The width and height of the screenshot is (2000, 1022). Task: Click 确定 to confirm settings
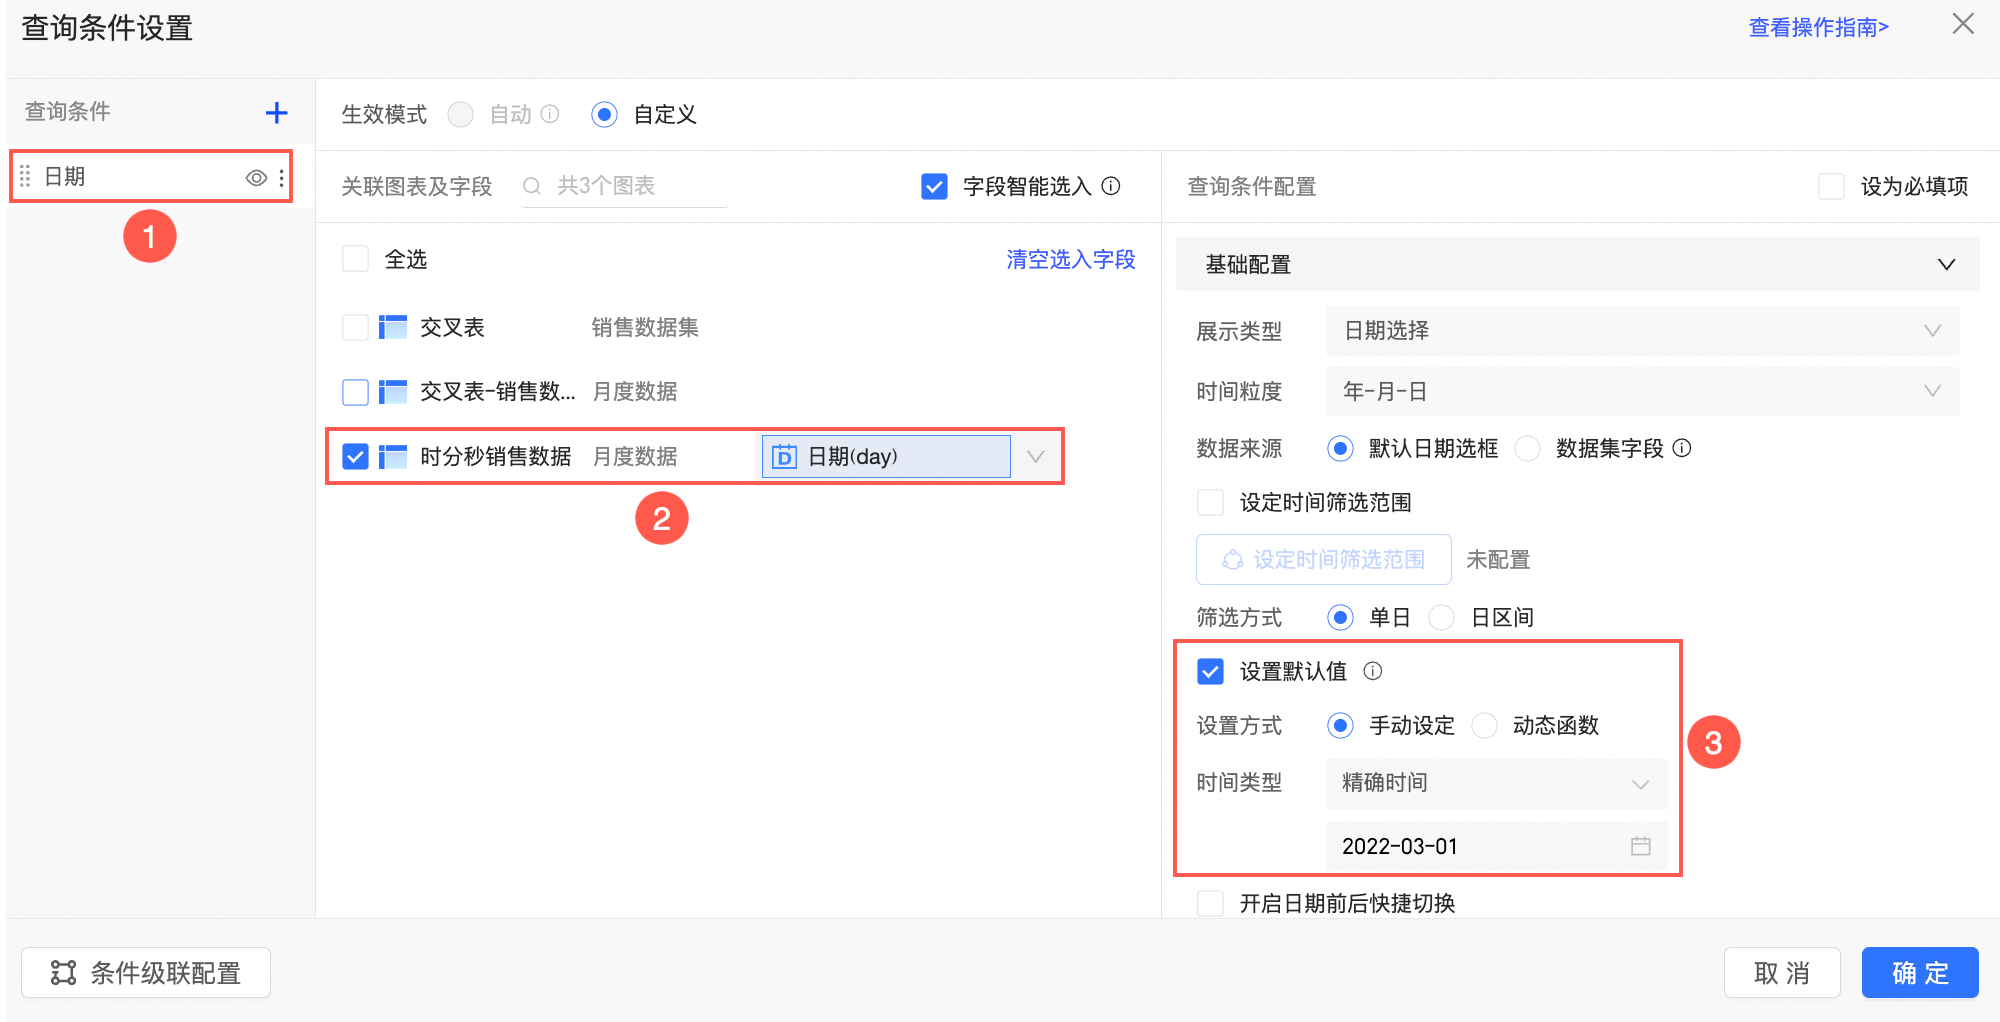coord(1920,973)
